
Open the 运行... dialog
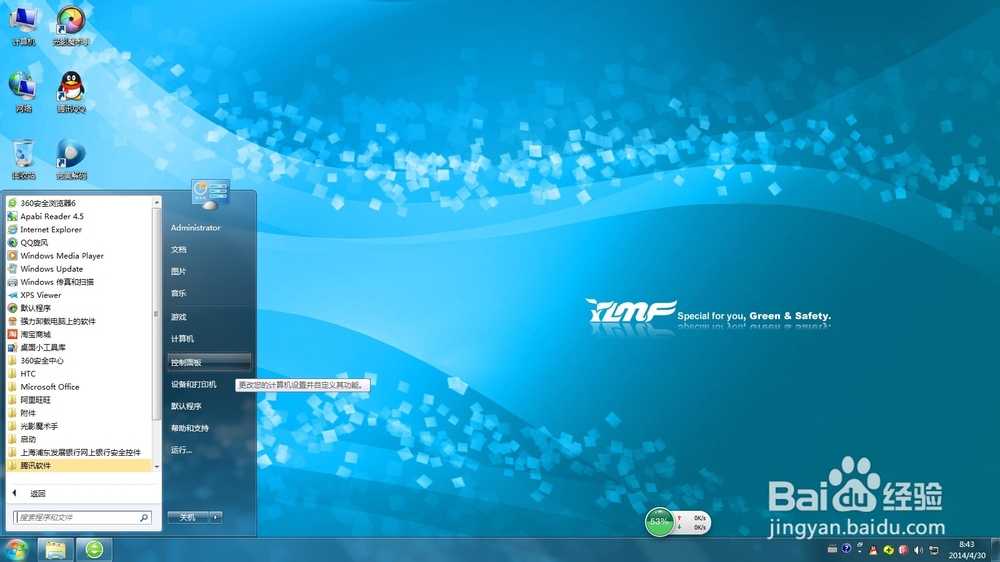coord(209,450)
